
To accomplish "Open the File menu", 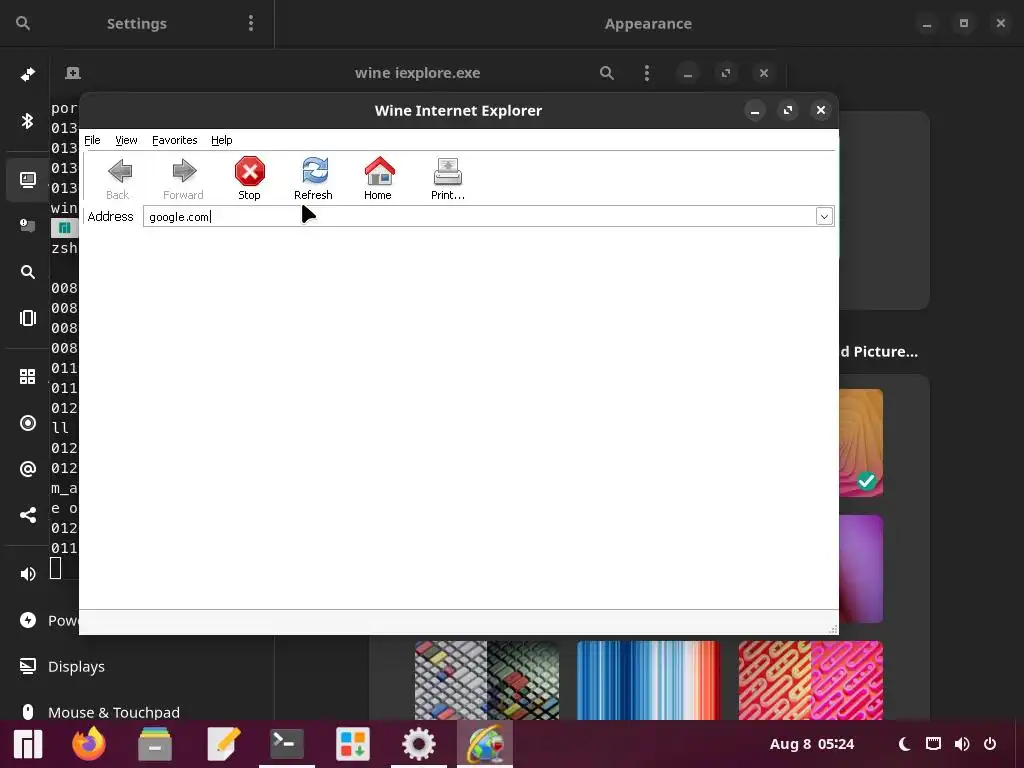I will tap(92, 140).
